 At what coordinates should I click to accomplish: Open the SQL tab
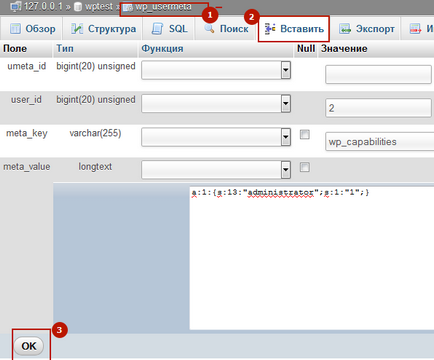tap(170, 29)
